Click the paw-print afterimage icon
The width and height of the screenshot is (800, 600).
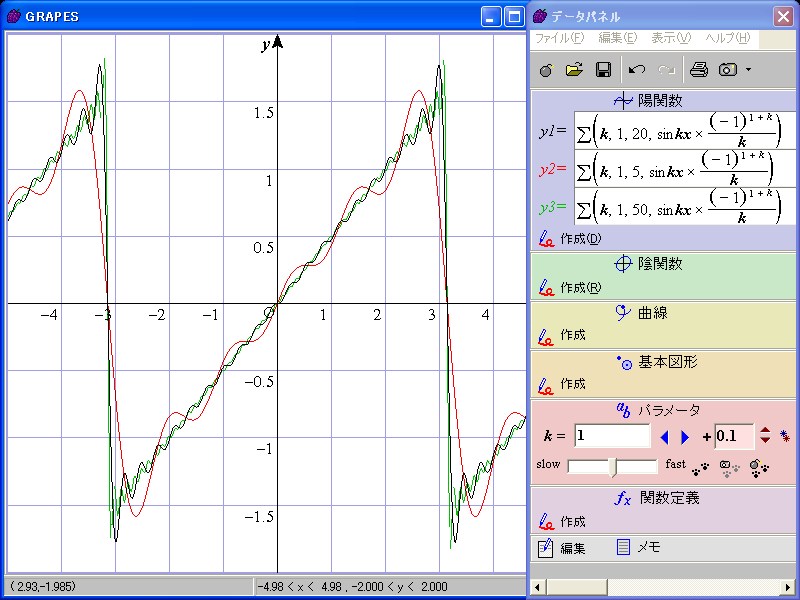[700, 465]
